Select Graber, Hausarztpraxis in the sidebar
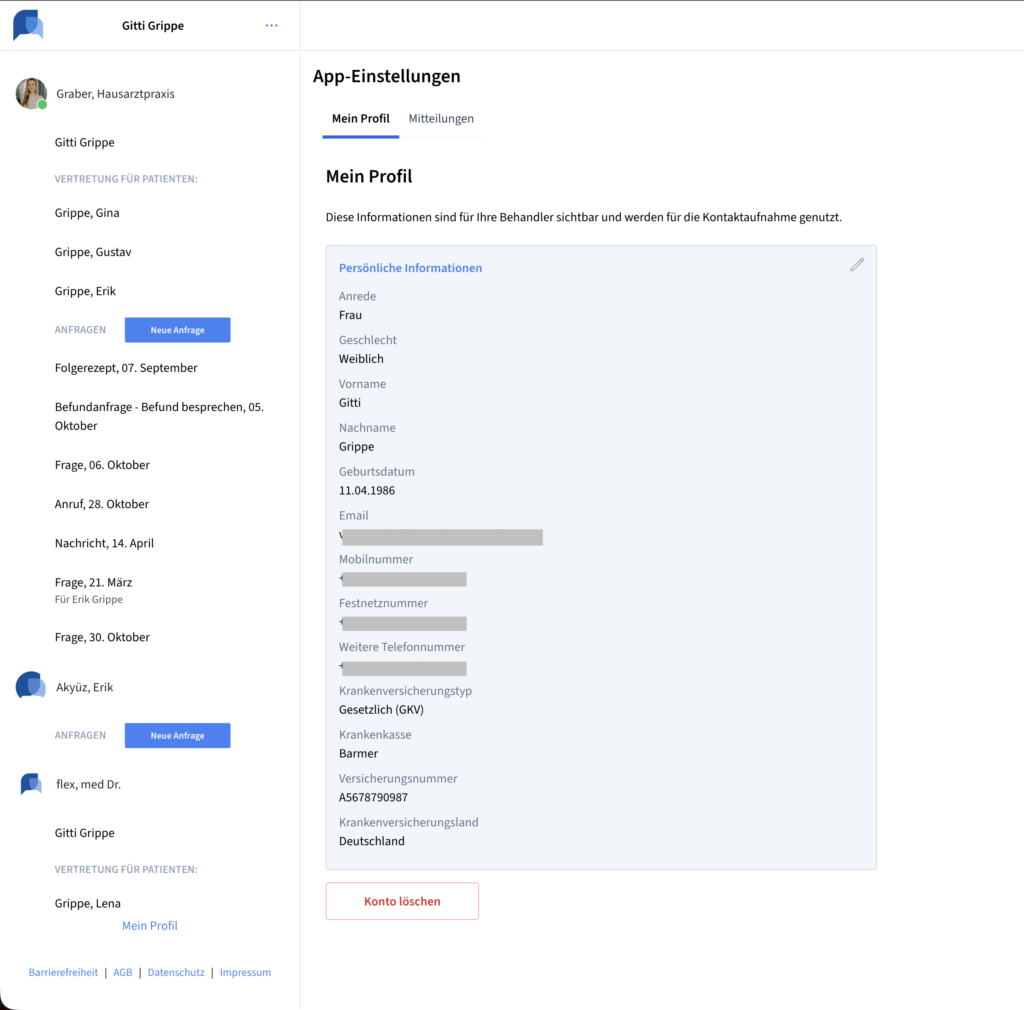The width and height of the screenshot is (1024, 1010). (x=116, y=94)
